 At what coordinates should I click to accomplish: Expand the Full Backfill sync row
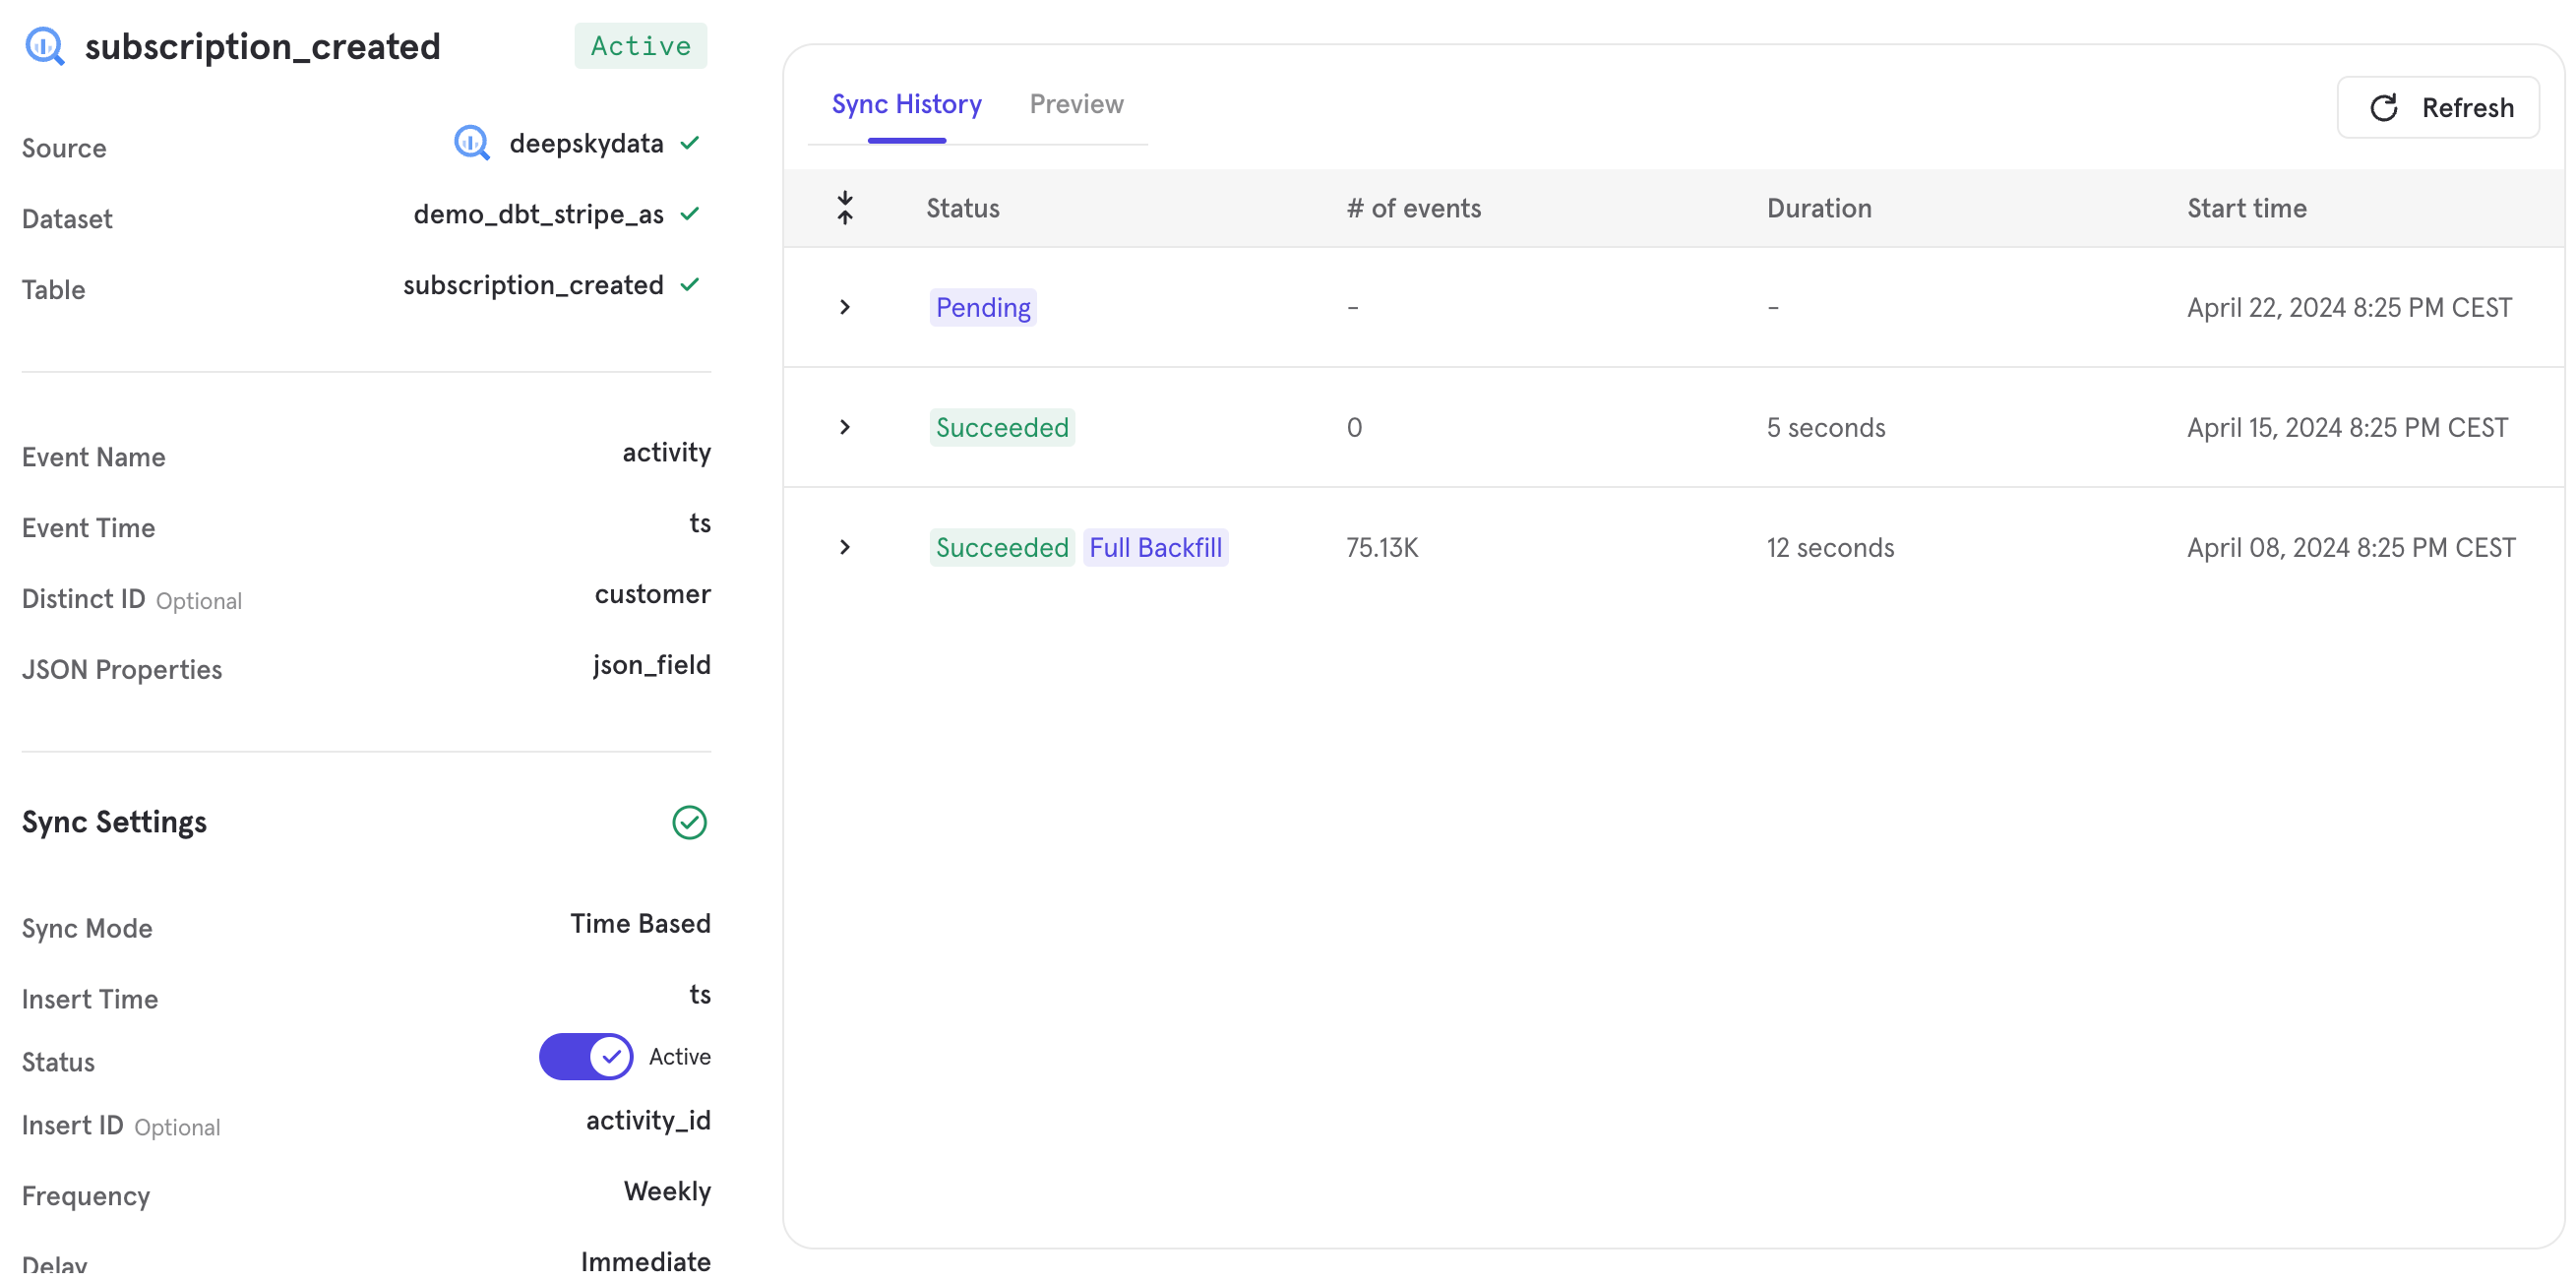click(845, 547)
